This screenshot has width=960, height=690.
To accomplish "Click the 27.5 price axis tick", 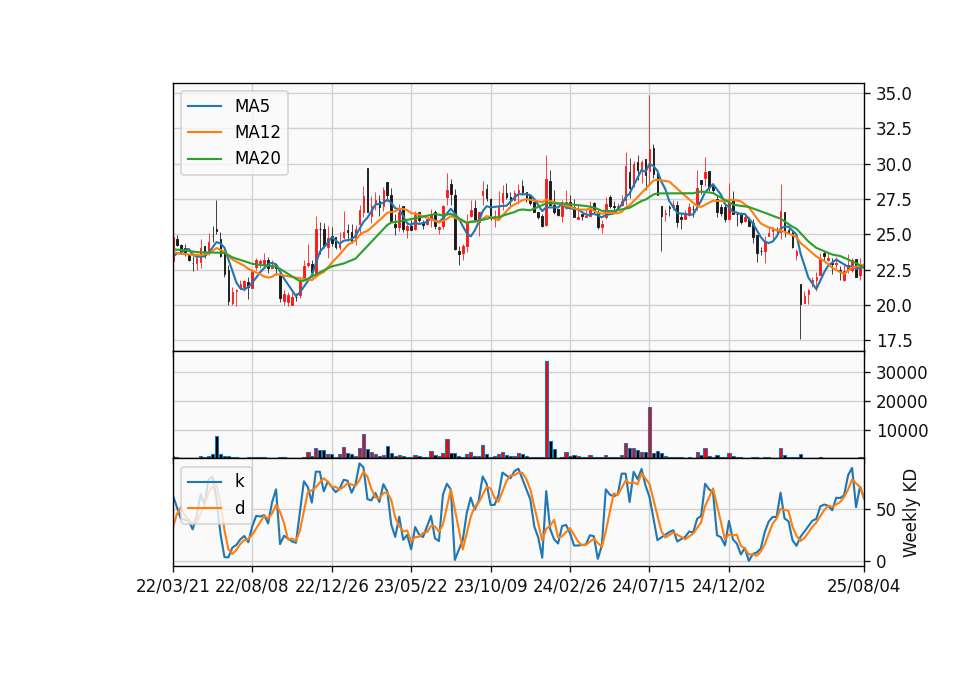I will [x=894, y=200].
